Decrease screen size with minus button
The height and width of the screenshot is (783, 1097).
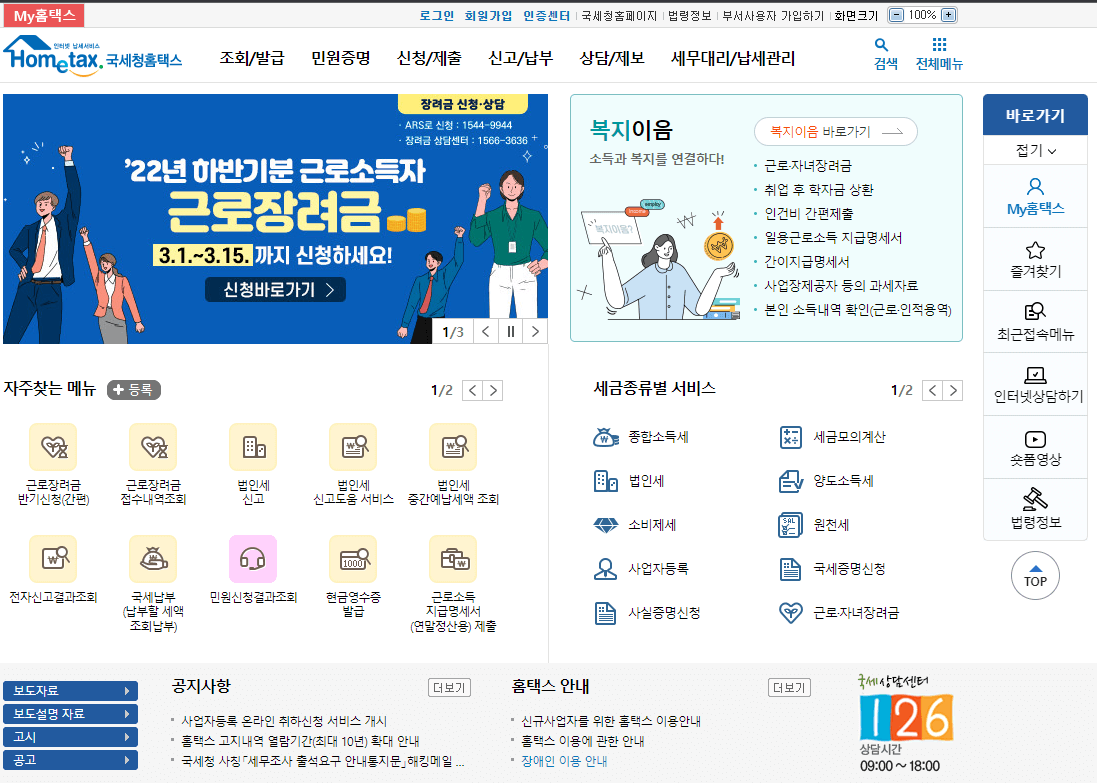[897, 15]
